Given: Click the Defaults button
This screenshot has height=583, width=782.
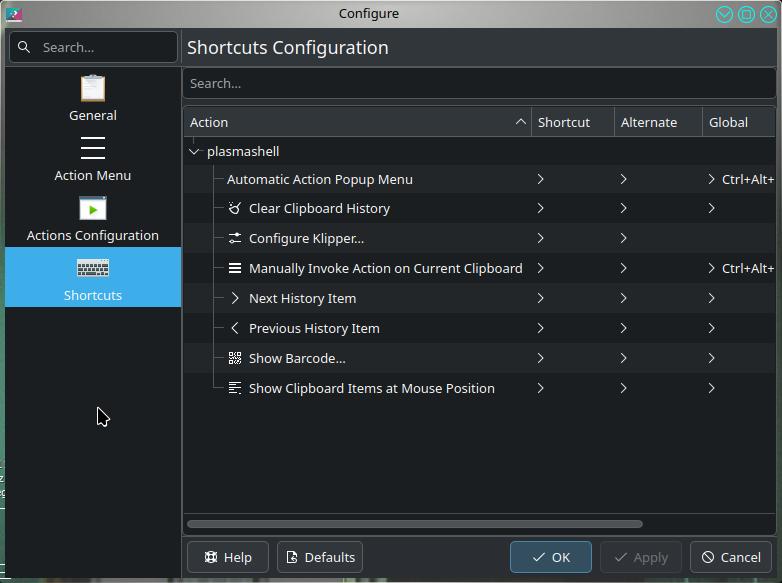Looking at the screenshot, I should click(x=320, y=557).
